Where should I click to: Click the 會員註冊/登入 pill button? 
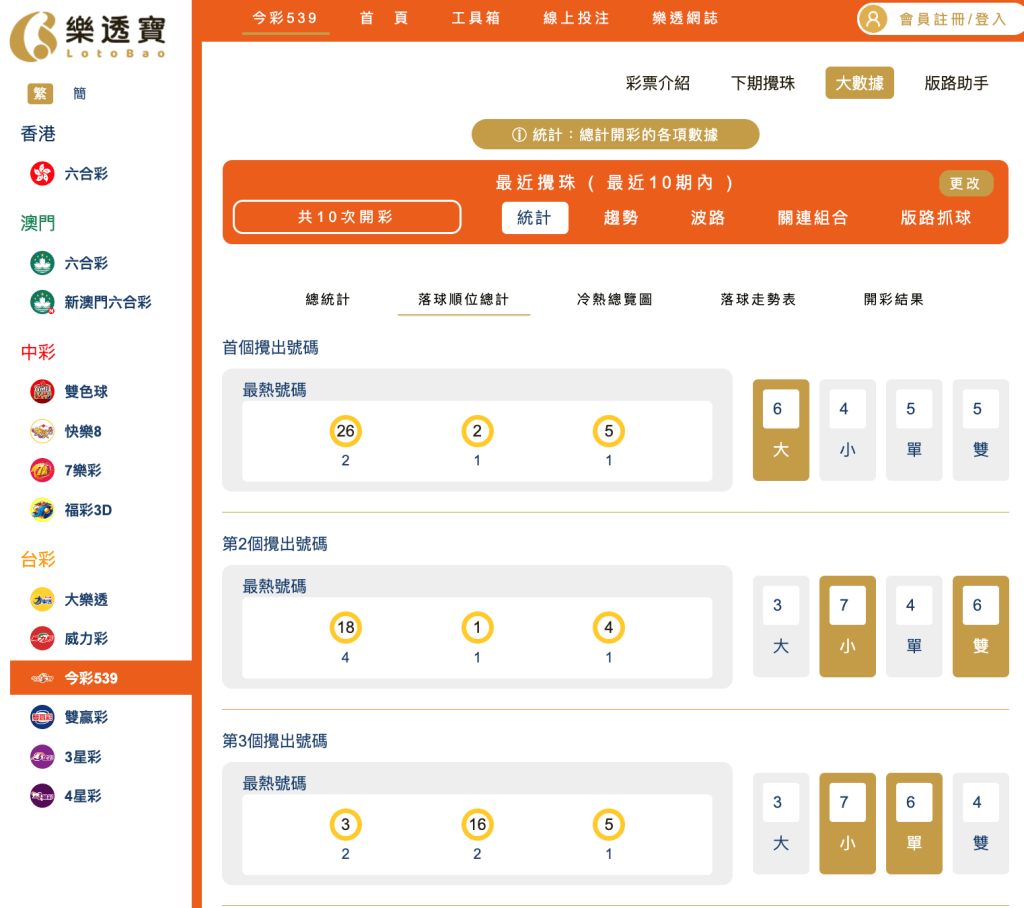point(936,18)
